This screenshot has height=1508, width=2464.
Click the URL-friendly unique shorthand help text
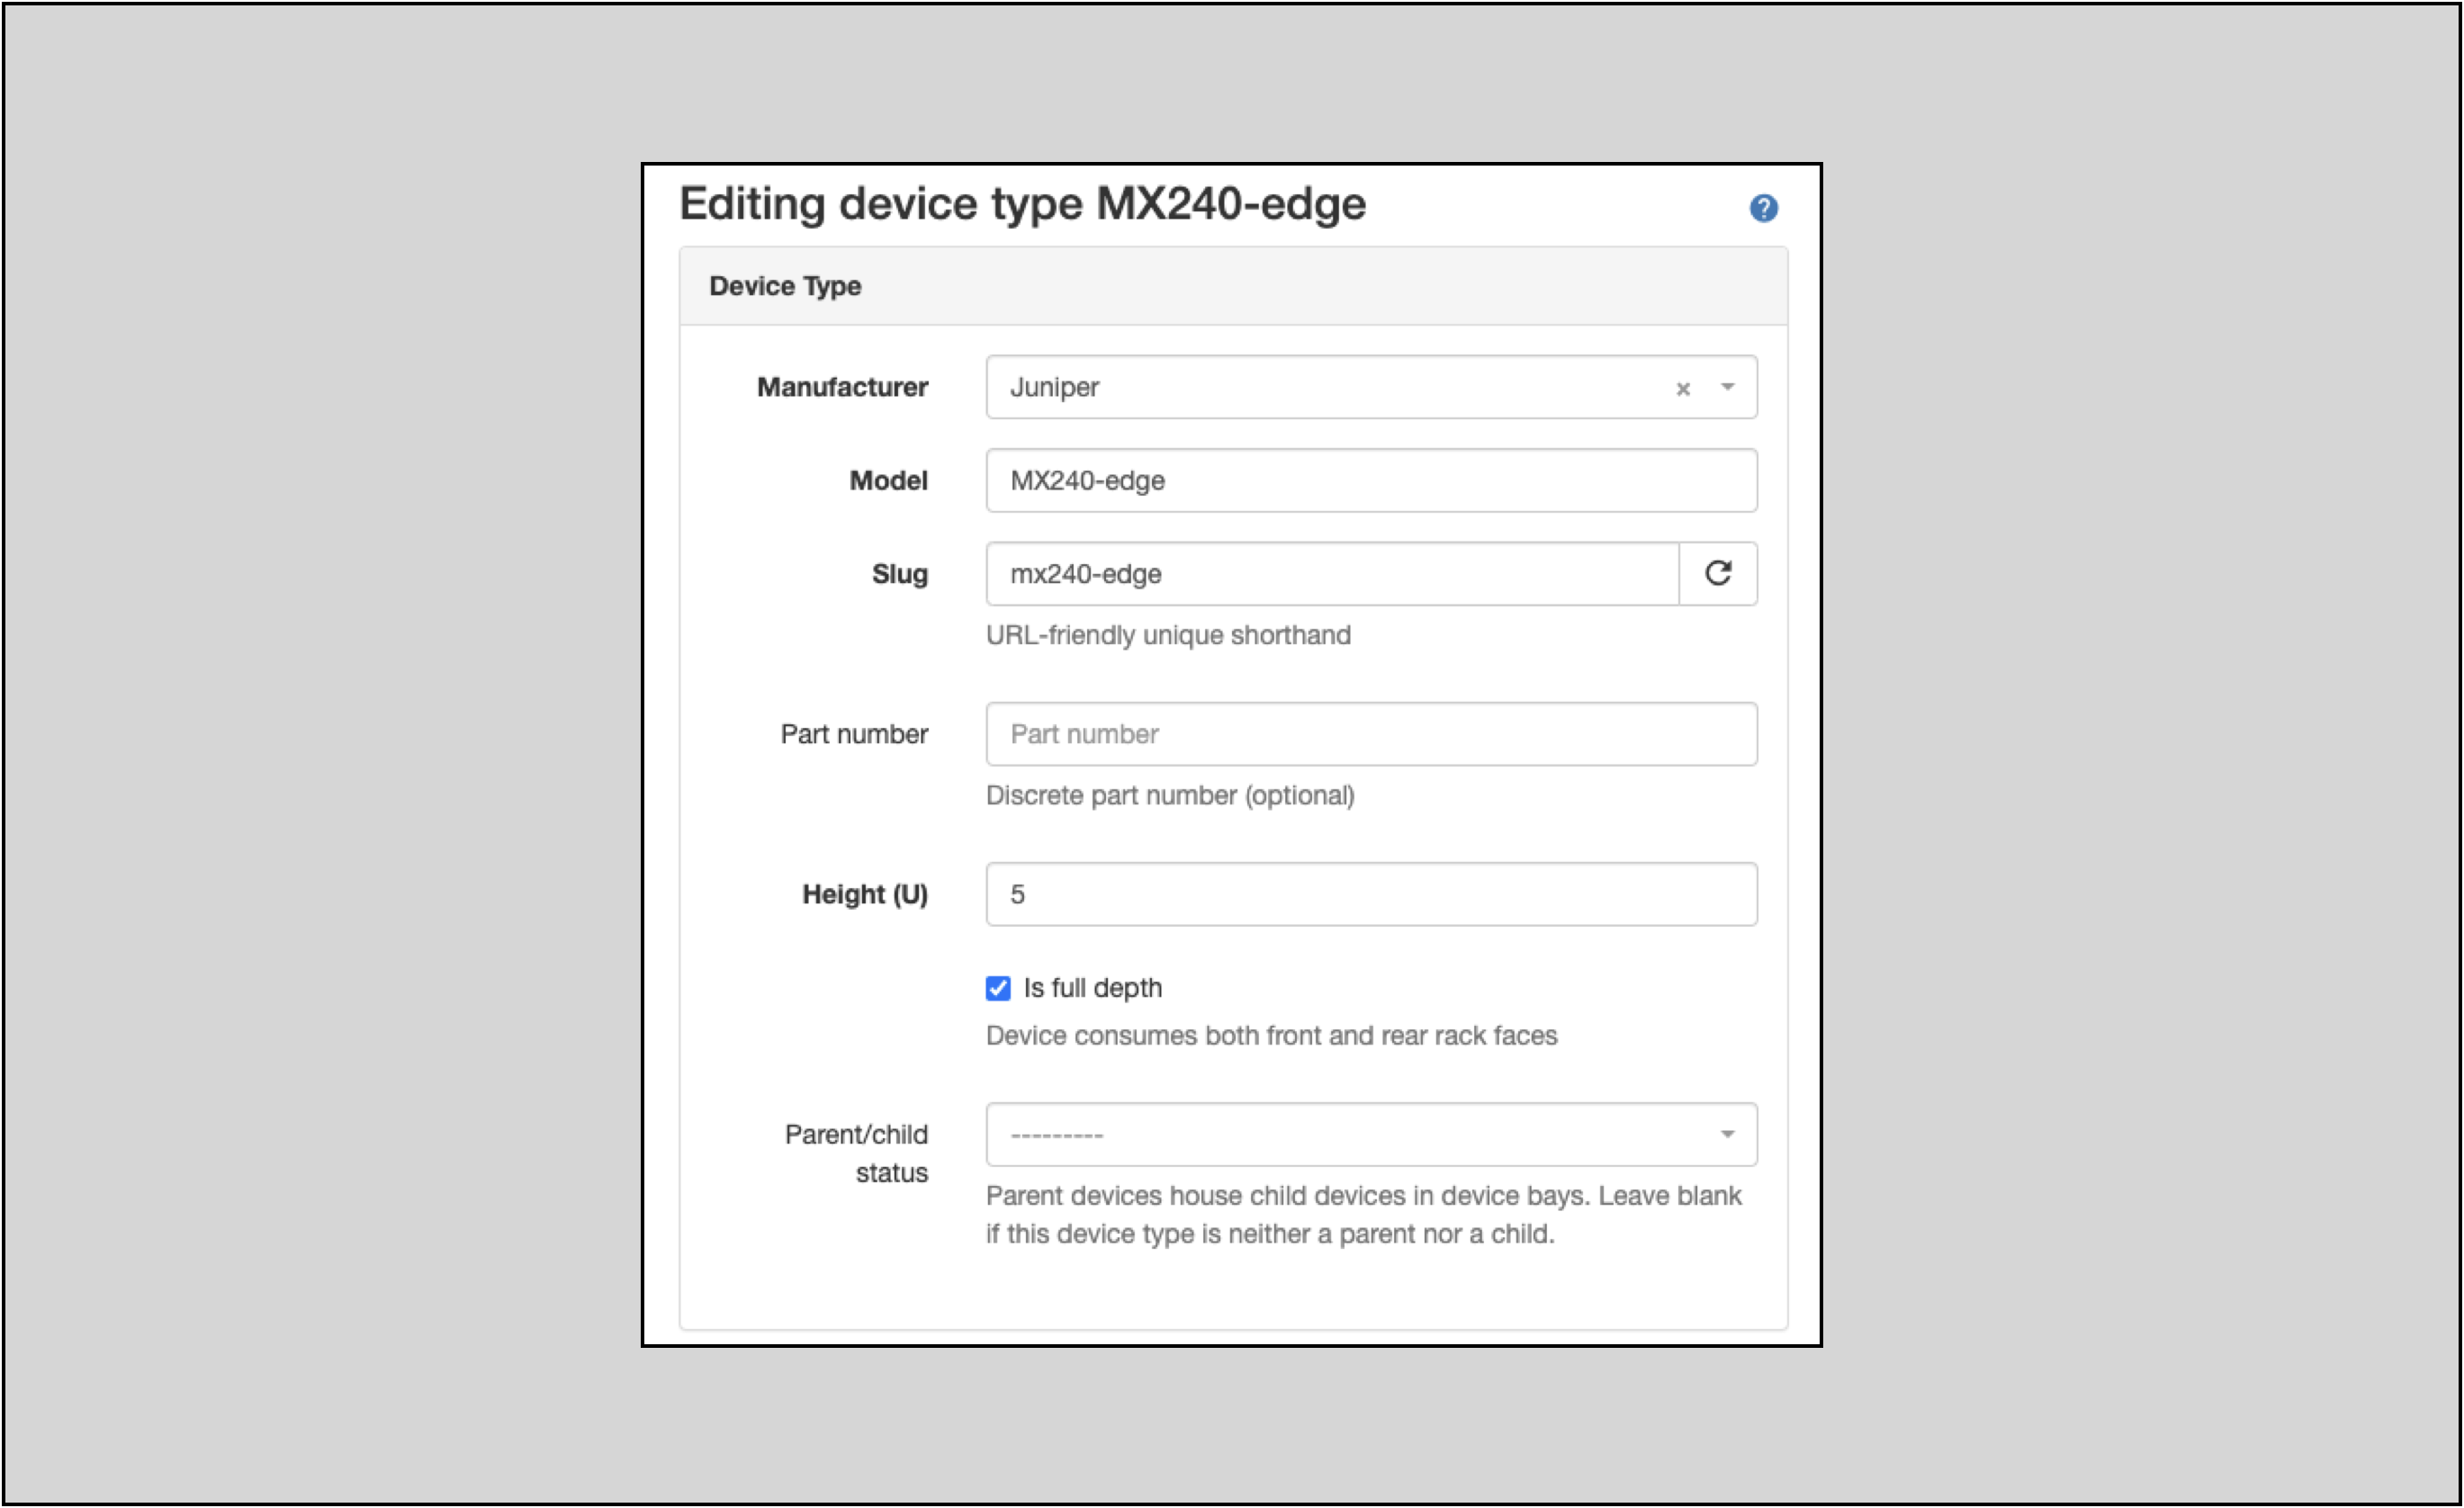1168,635
